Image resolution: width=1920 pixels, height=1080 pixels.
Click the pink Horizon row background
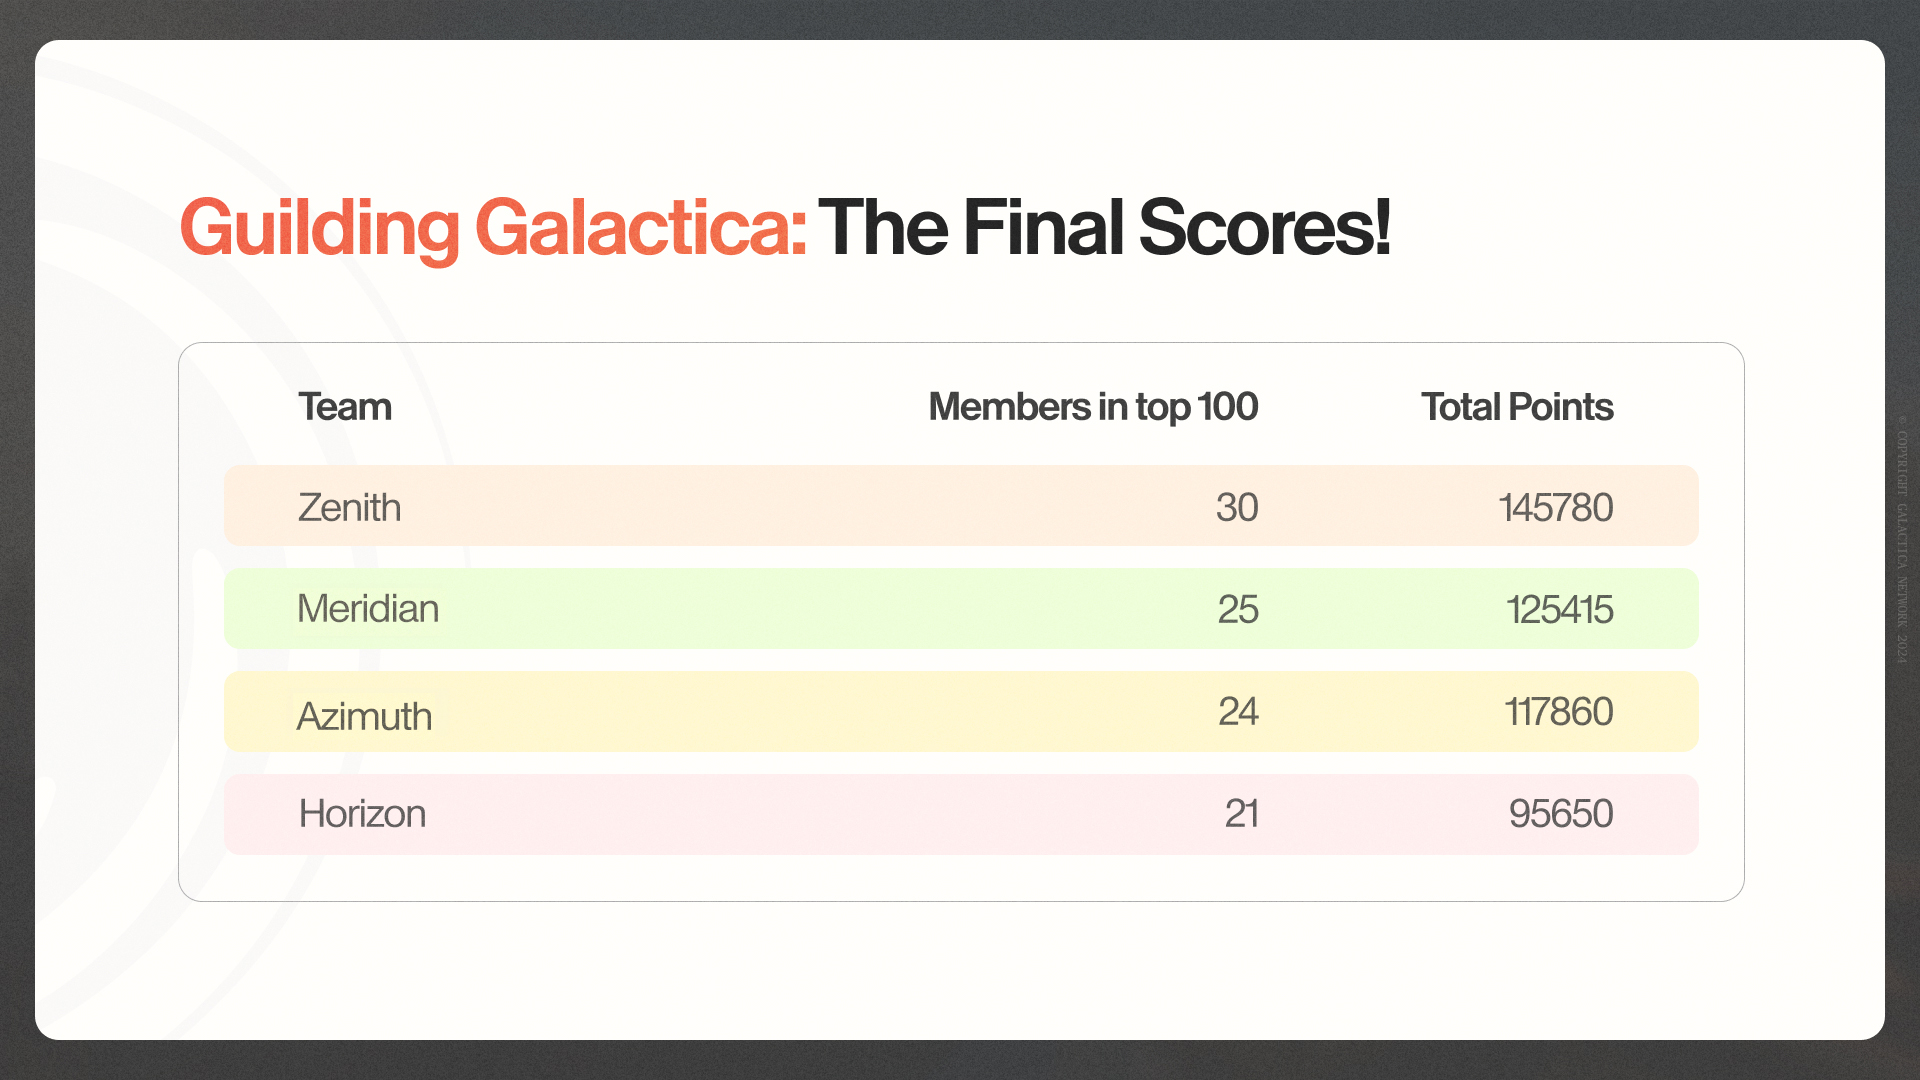click(x=961, y=814)
